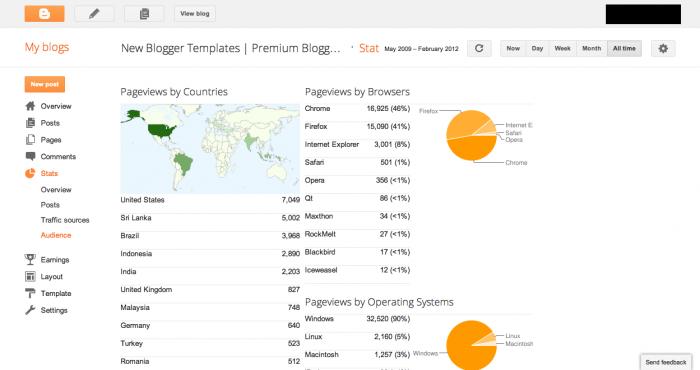Click the Earnings trophy icon
The width and height of the screenshot is (700, 370).
tap(30, 259)
